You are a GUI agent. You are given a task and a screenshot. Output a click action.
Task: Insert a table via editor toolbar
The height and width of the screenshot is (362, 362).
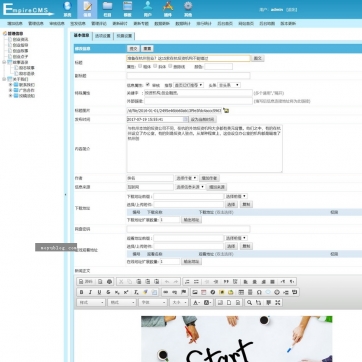click(241, 292)
